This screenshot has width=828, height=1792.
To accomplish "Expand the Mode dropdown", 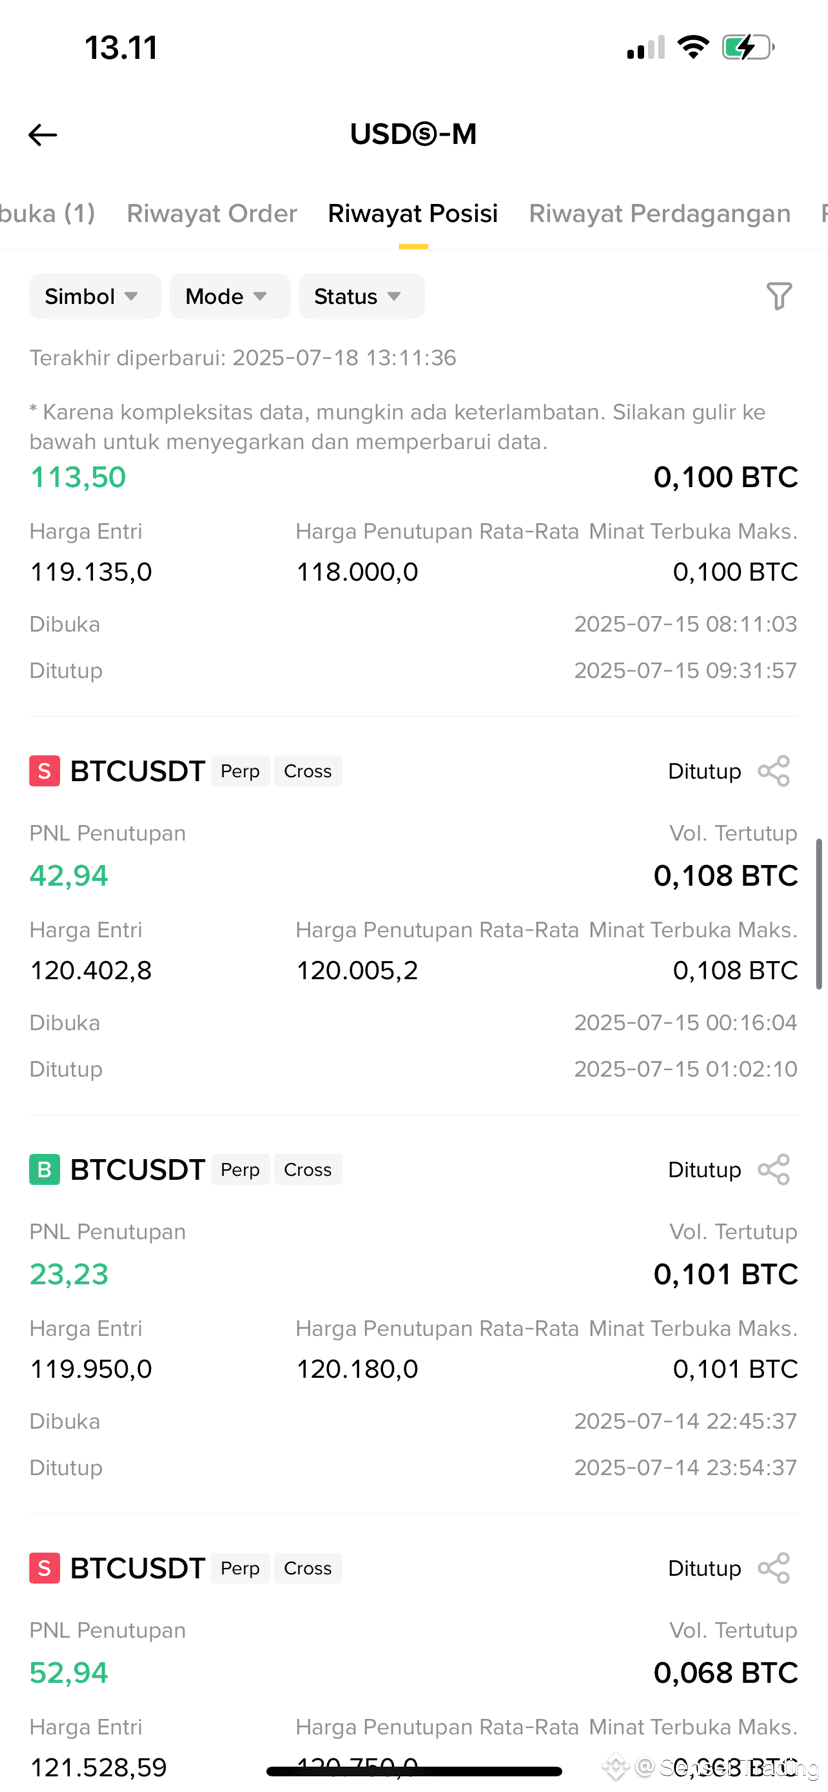I will coord(230,296).
